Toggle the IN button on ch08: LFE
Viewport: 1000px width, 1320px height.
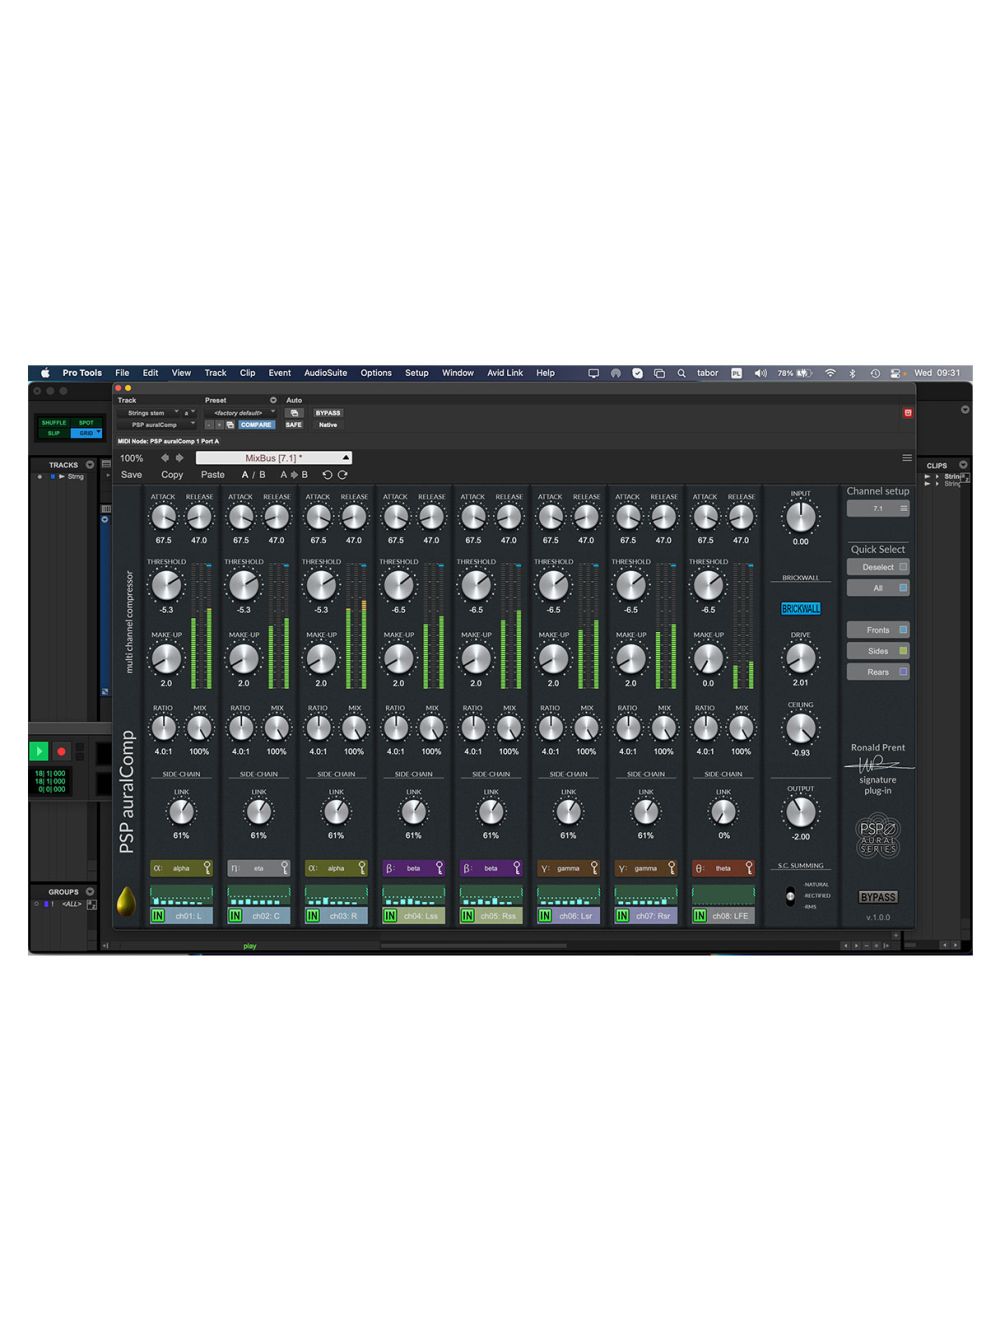702,914
